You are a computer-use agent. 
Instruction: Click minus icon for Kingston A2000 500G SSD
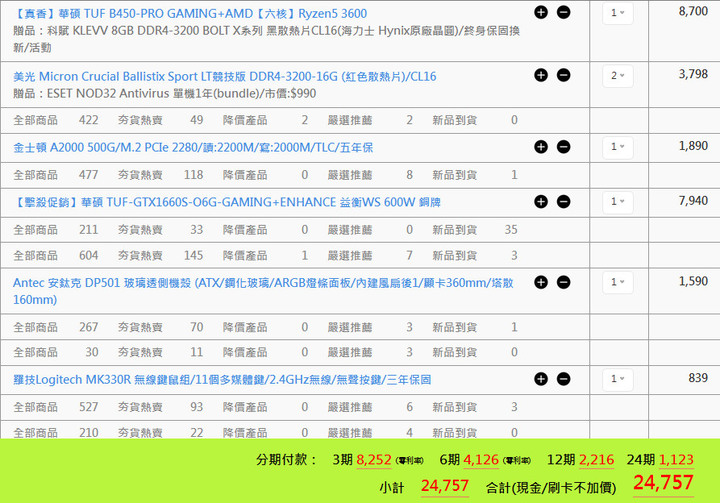tap(563, 147)
